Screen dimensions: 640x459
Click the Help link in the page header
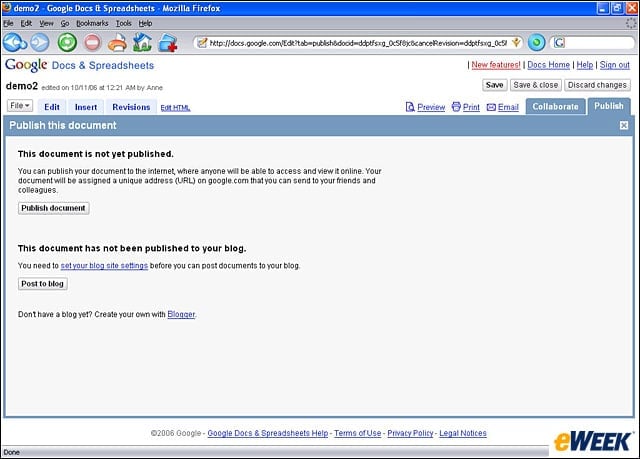click(x=584, y=65)
